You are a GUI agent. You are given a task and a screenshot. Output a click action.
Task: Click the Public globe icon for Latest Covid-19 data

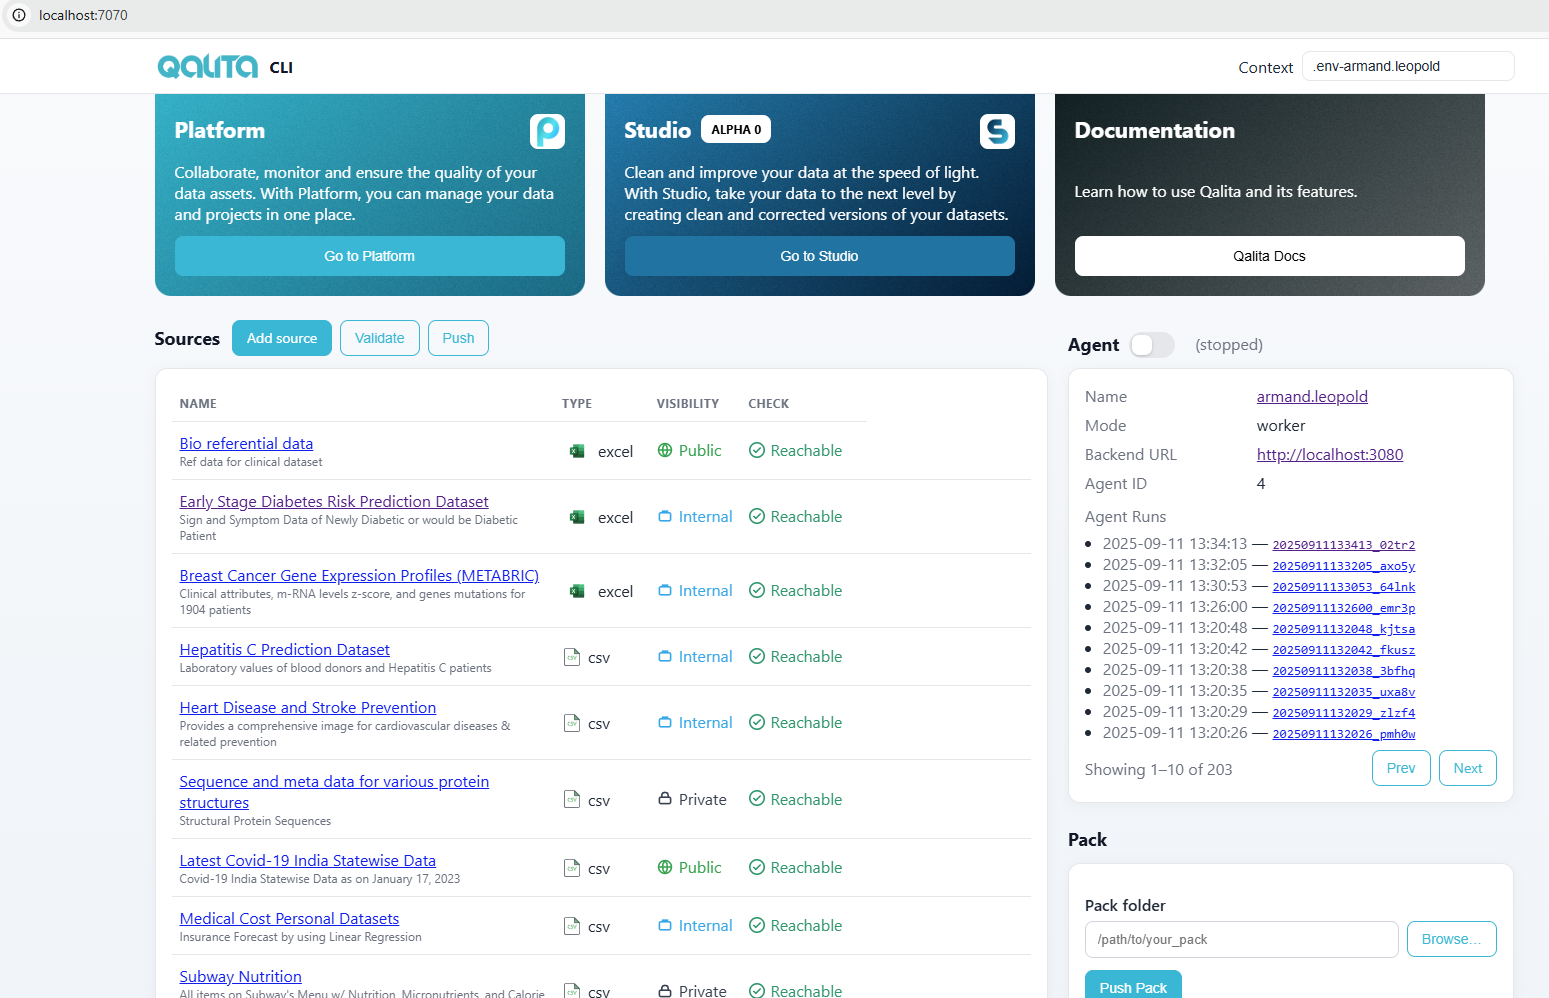(664, 867)
